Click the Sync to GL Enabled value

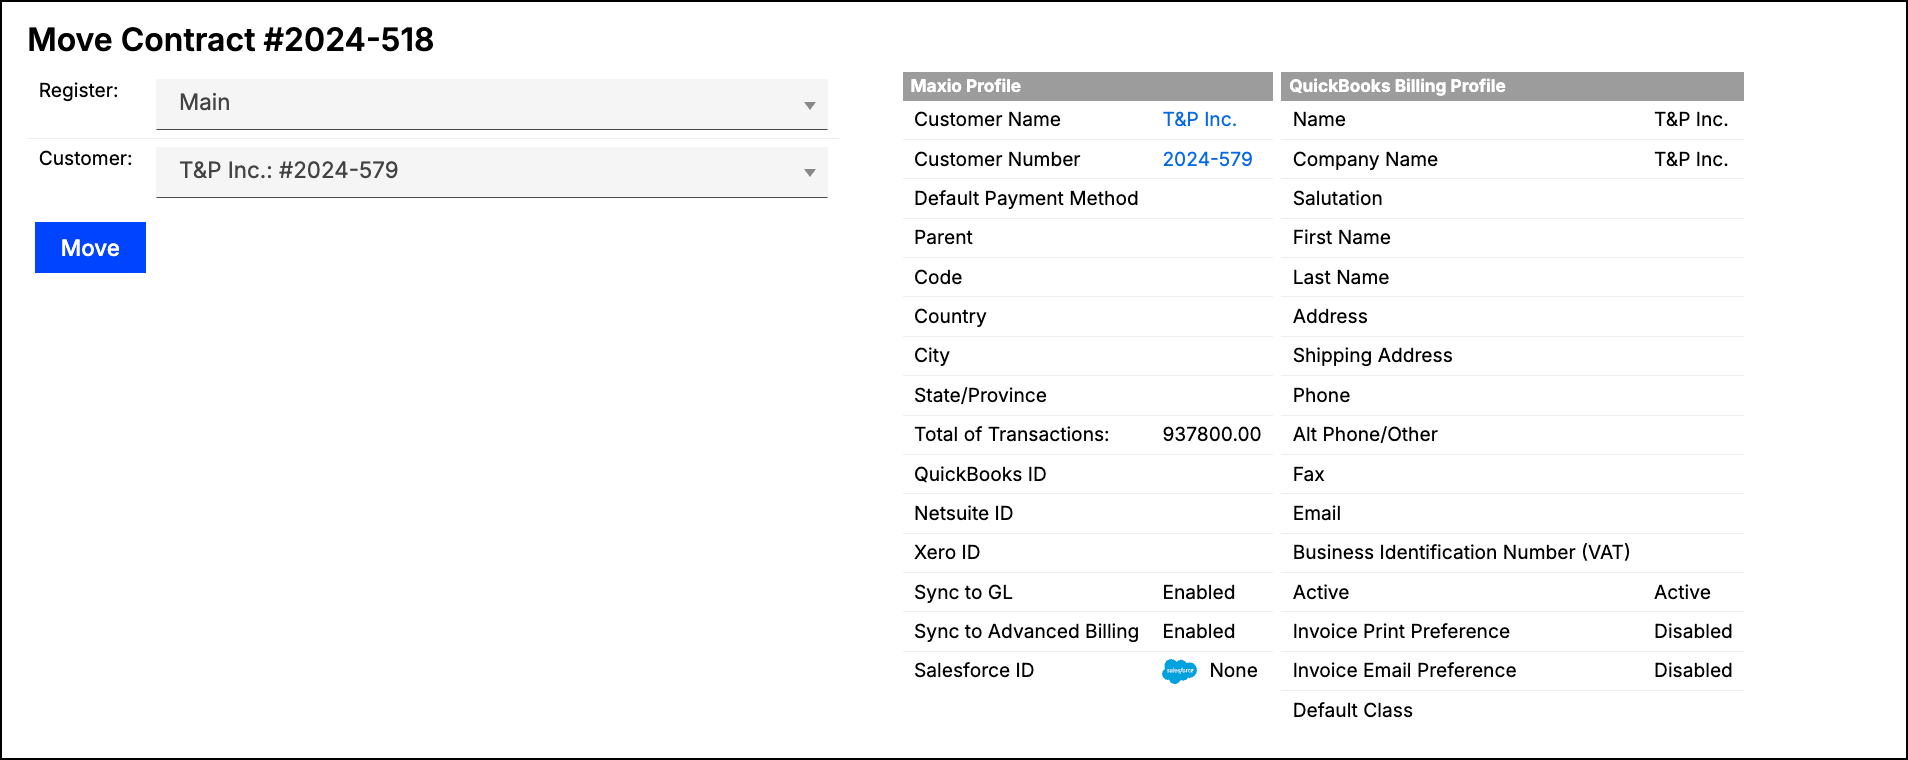[x=1198, y=592]
